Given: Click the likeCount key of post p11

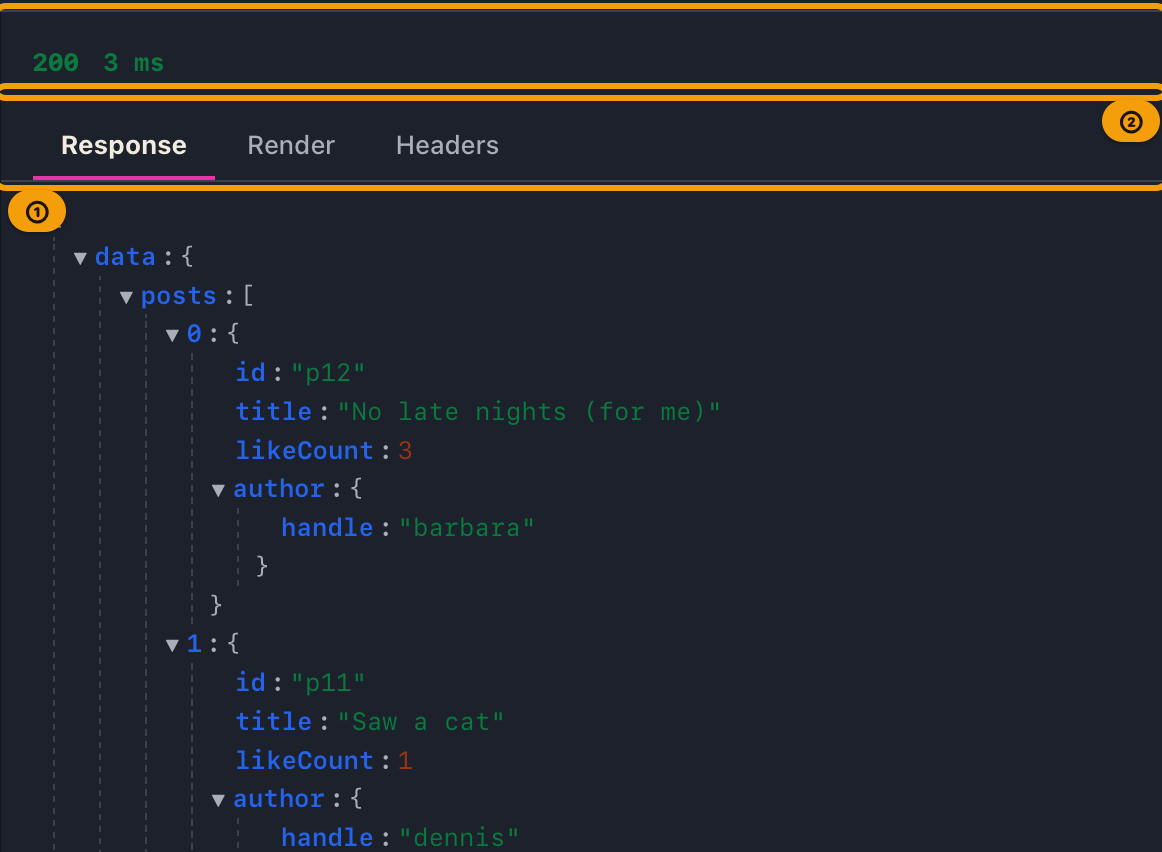Looking at the screenshot, I should click(305, 761).
